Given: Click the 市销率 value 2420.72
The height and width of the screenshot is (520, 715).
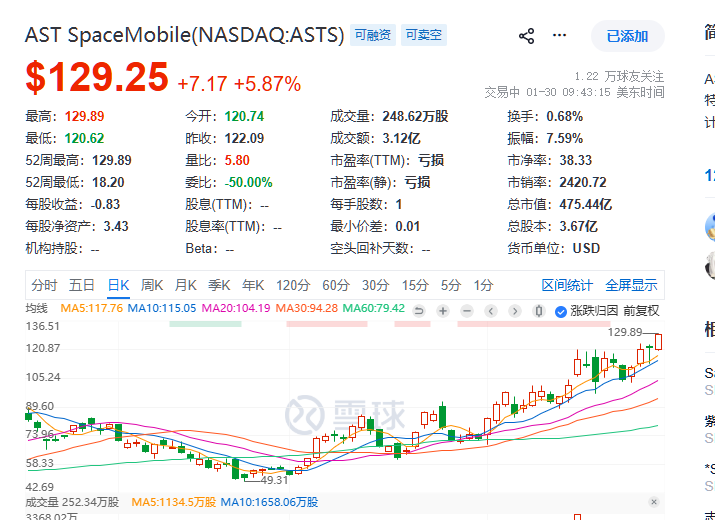Looking at the screenshot, I should pyautogui.click(x=583, y=182).
